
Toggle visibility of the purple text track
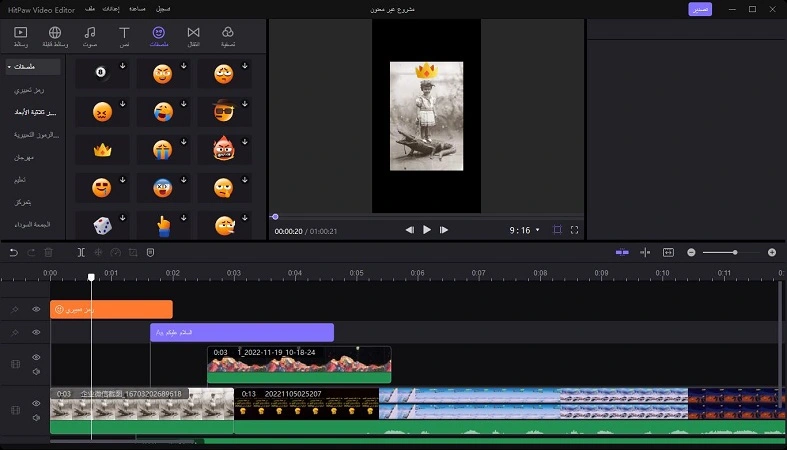(36, 332)
